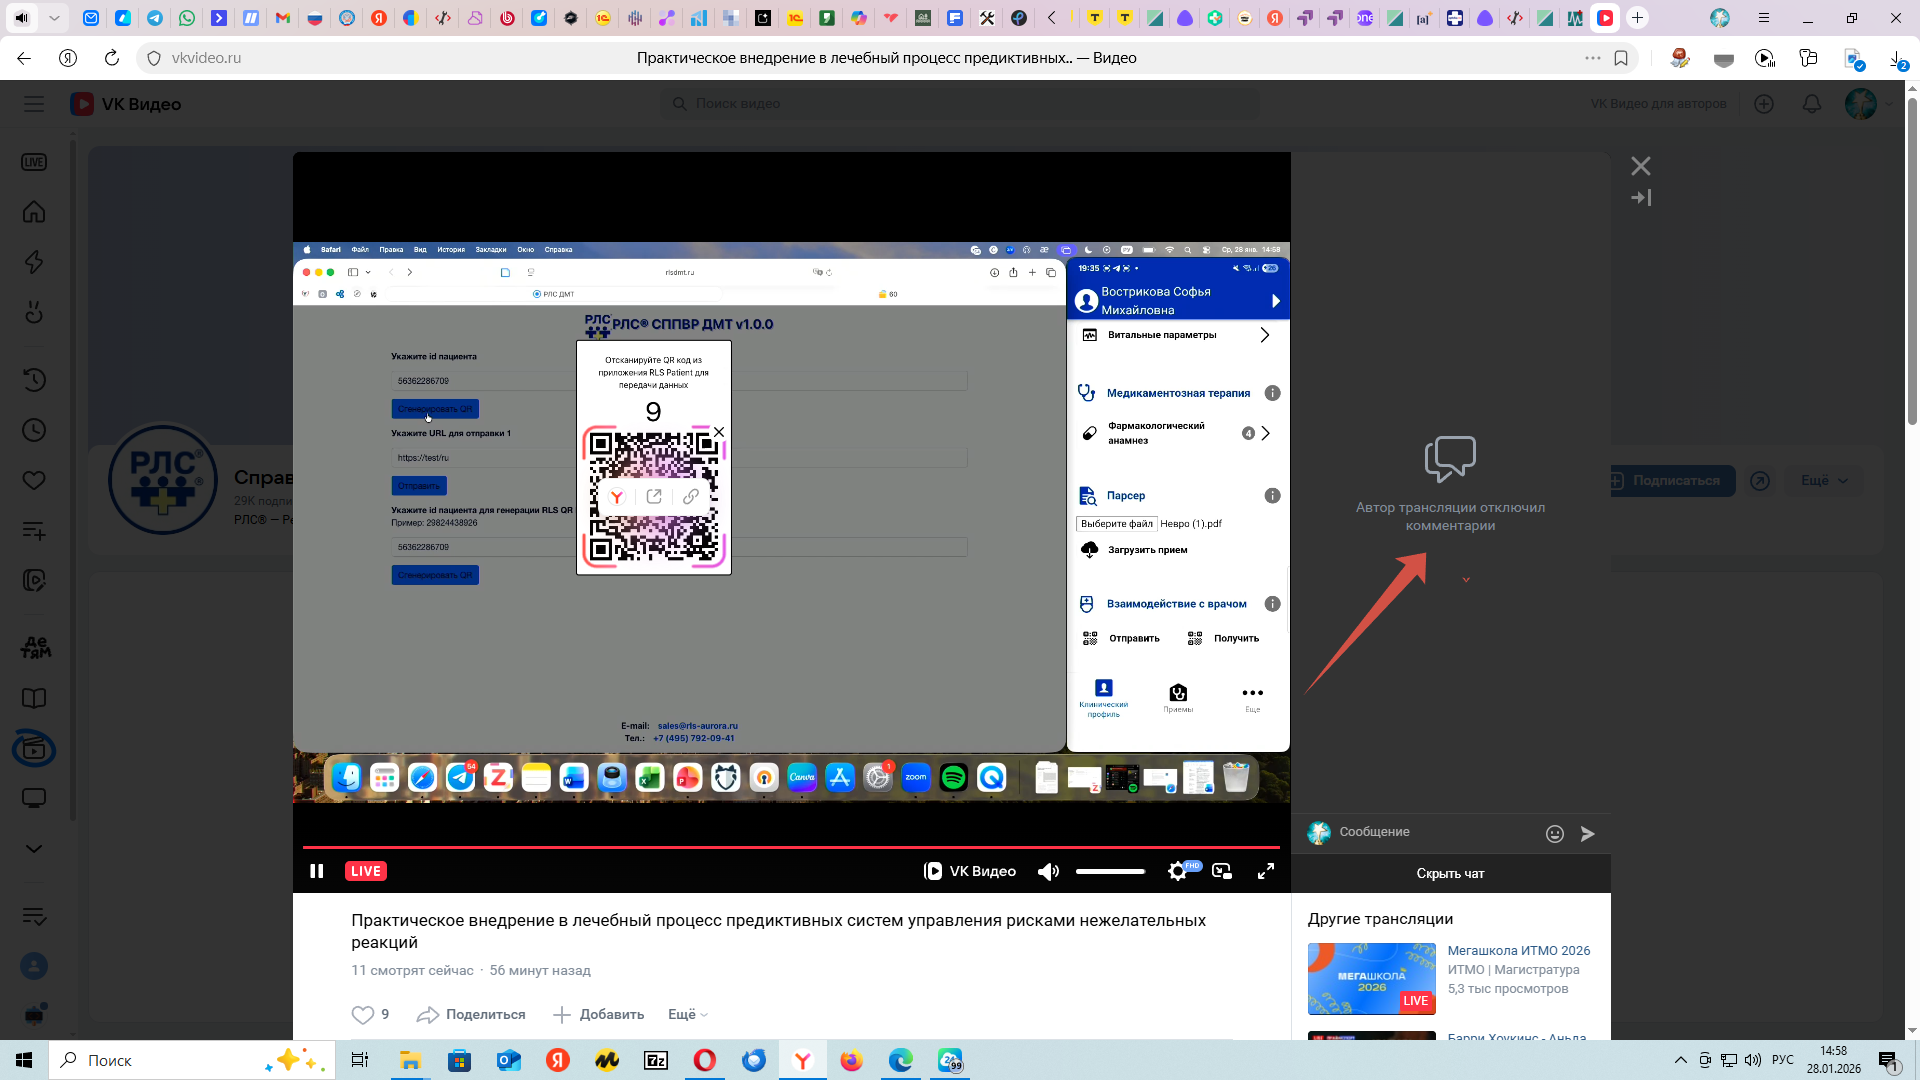Click the plus-circle upload video icon
The width and height of the screenshot is (1920, 1080).
click(1764, 104)
